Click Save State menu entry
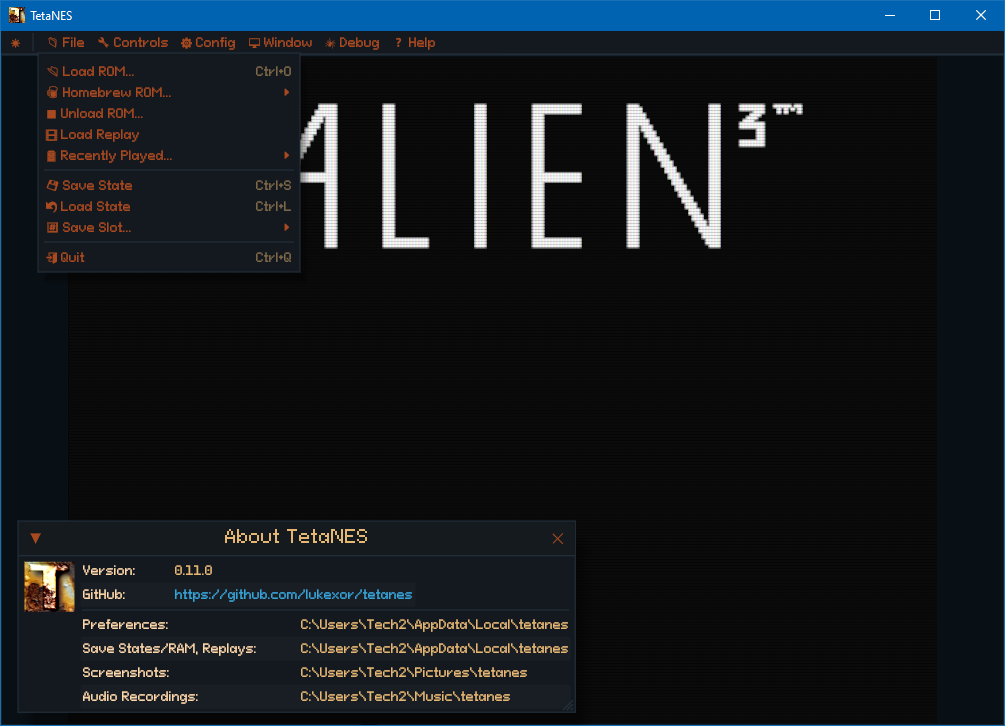The image size is (1005, 726). pos(96,185)
